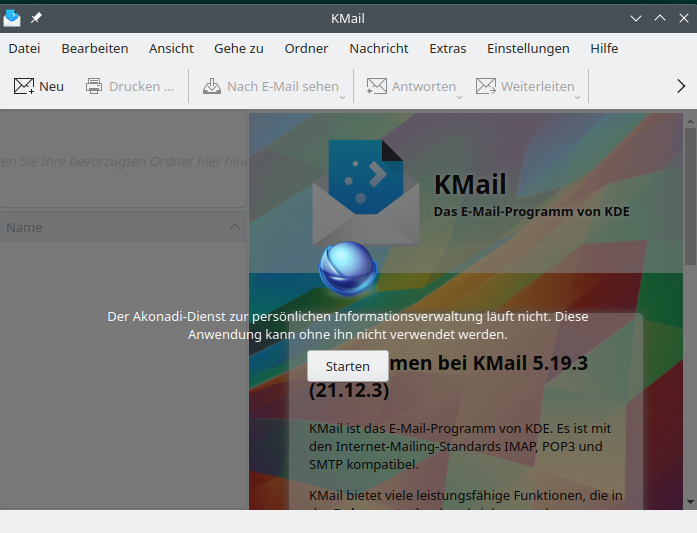Maximize the KMail window
The image size is (697, 533).
point(660,18)
